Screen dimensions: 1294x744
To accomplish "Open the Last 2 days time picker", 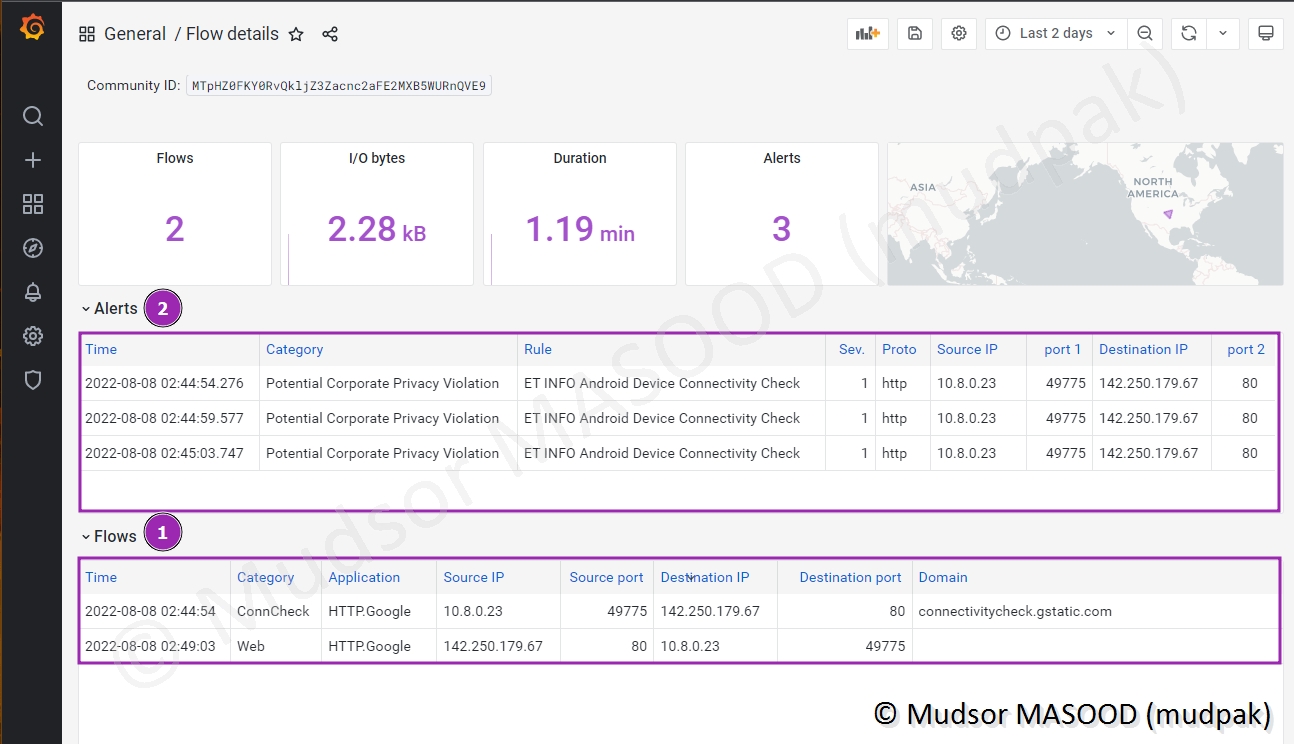I will pyautogui.click(x=1055, y=33).
